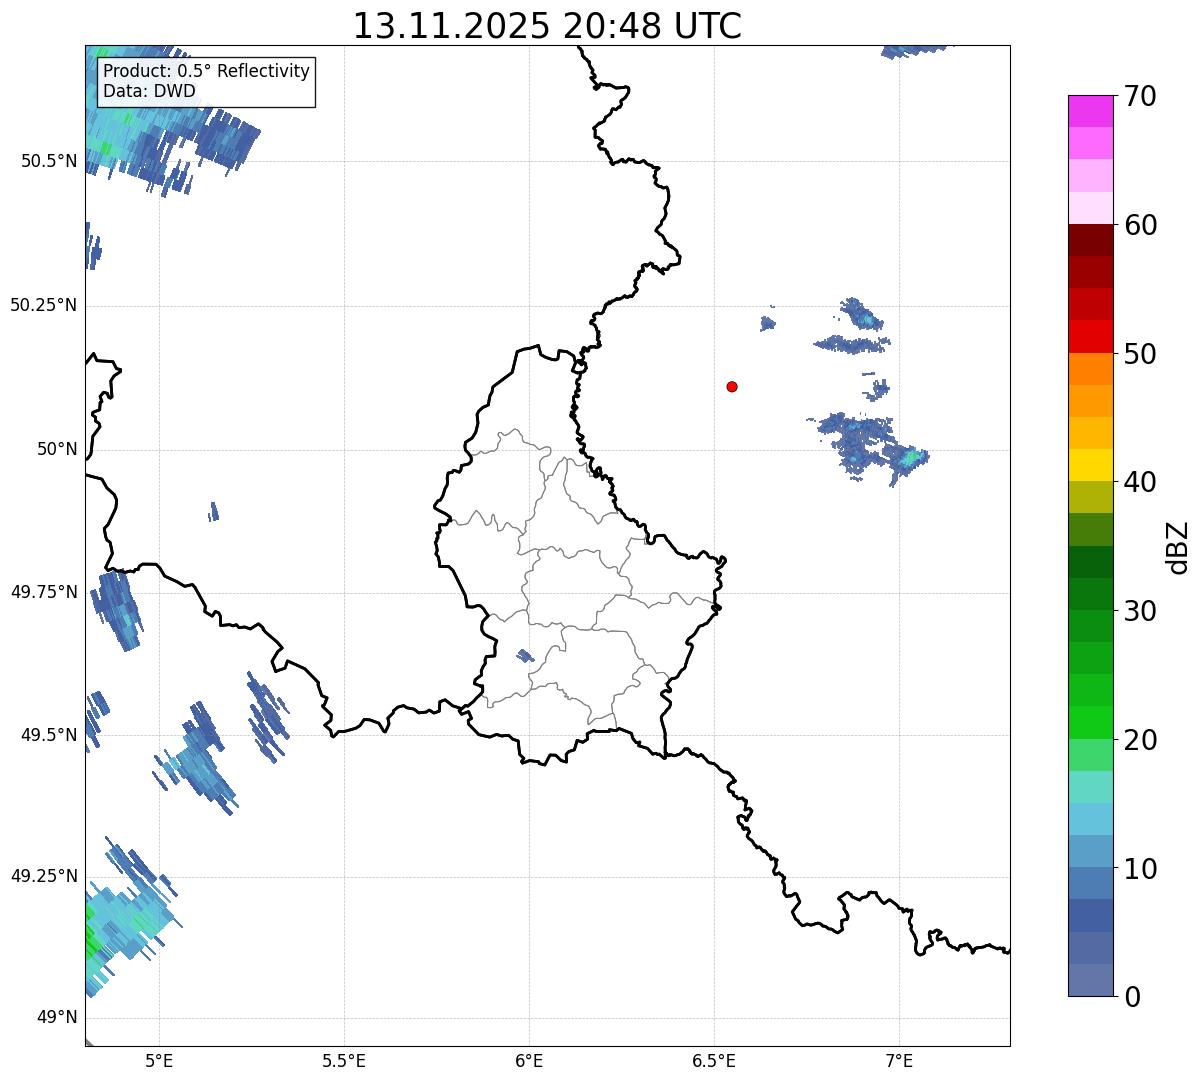
Task: Select the dark maroon band just below 60
Action: pos(1091,240)
